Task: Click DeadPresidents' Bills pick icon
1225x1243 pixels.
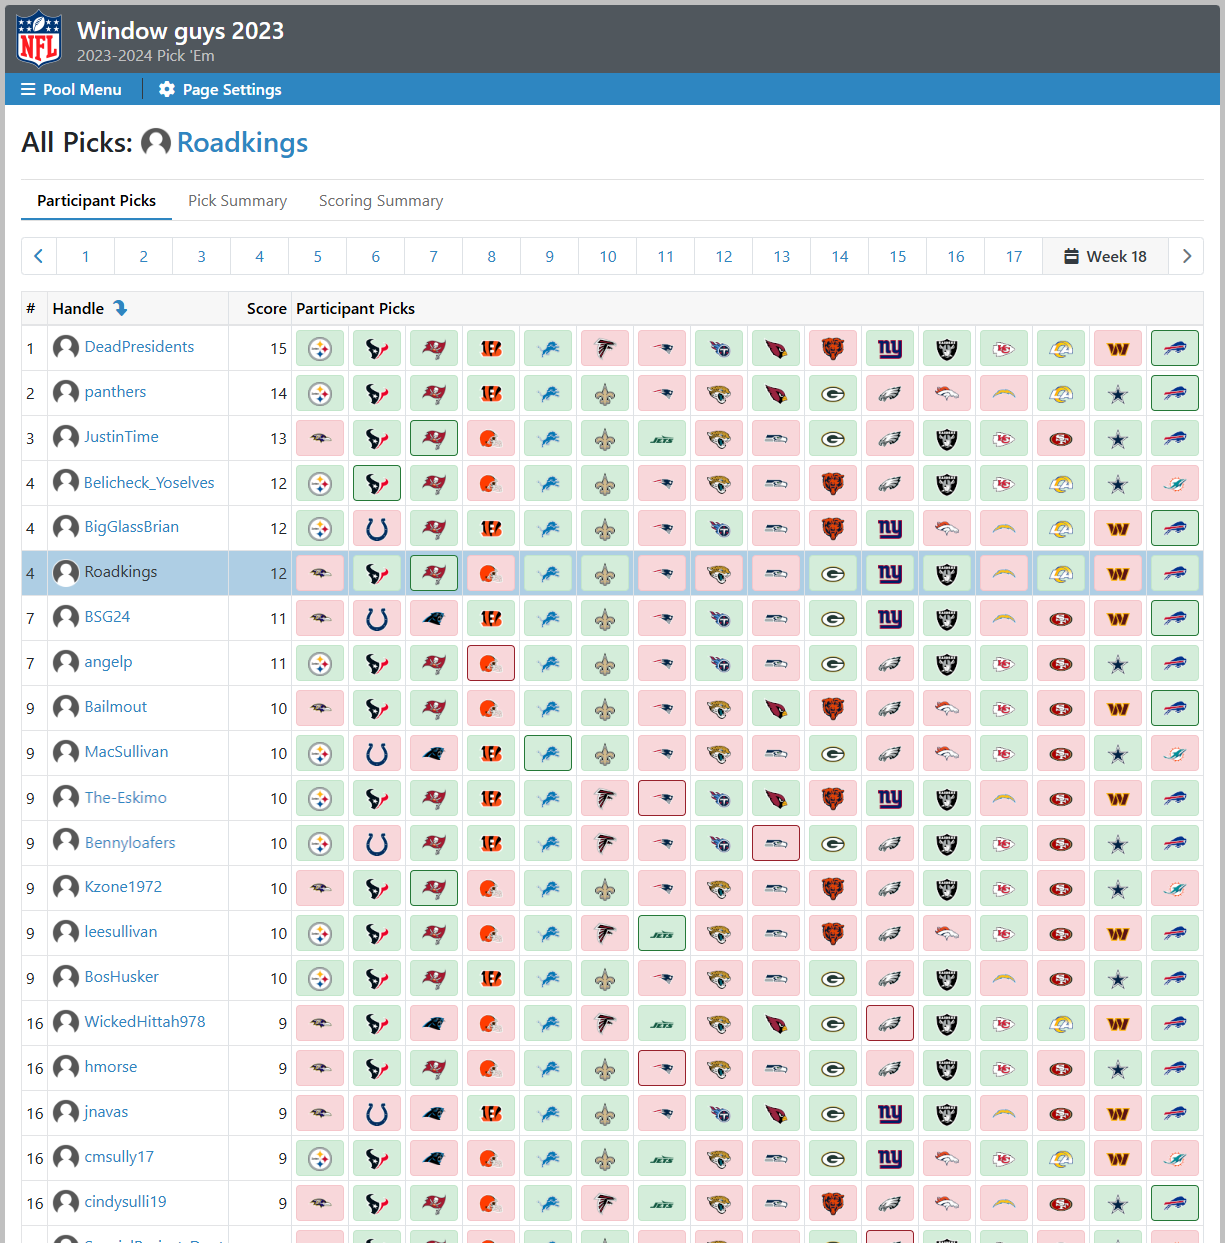Action: pyautogui.click(x=1175, y=348)
